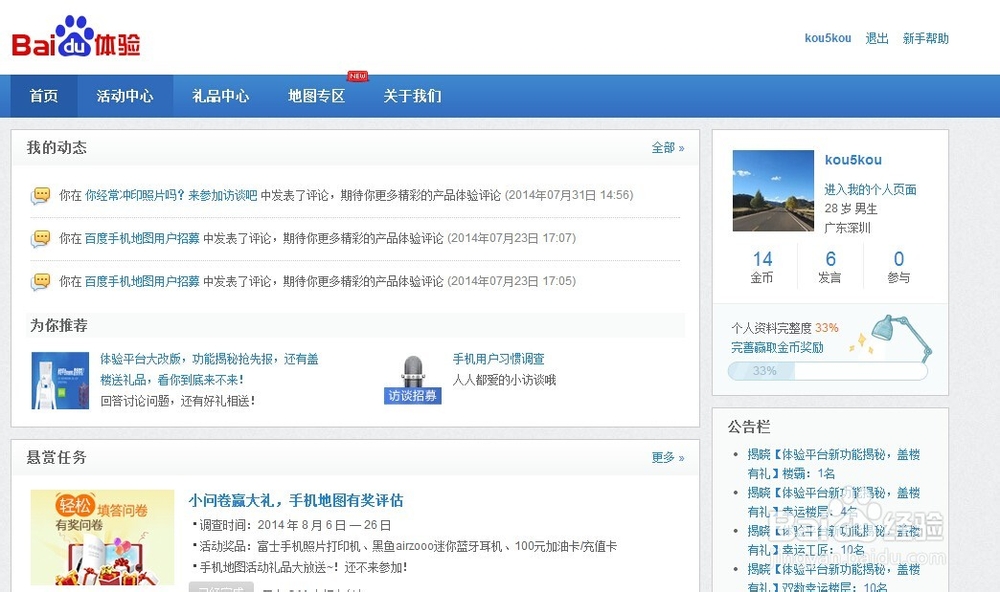The width and height of the screenshot is (1000, 592).
Task: Expand 更多 » in 悬赏任务
Action: 668,457
